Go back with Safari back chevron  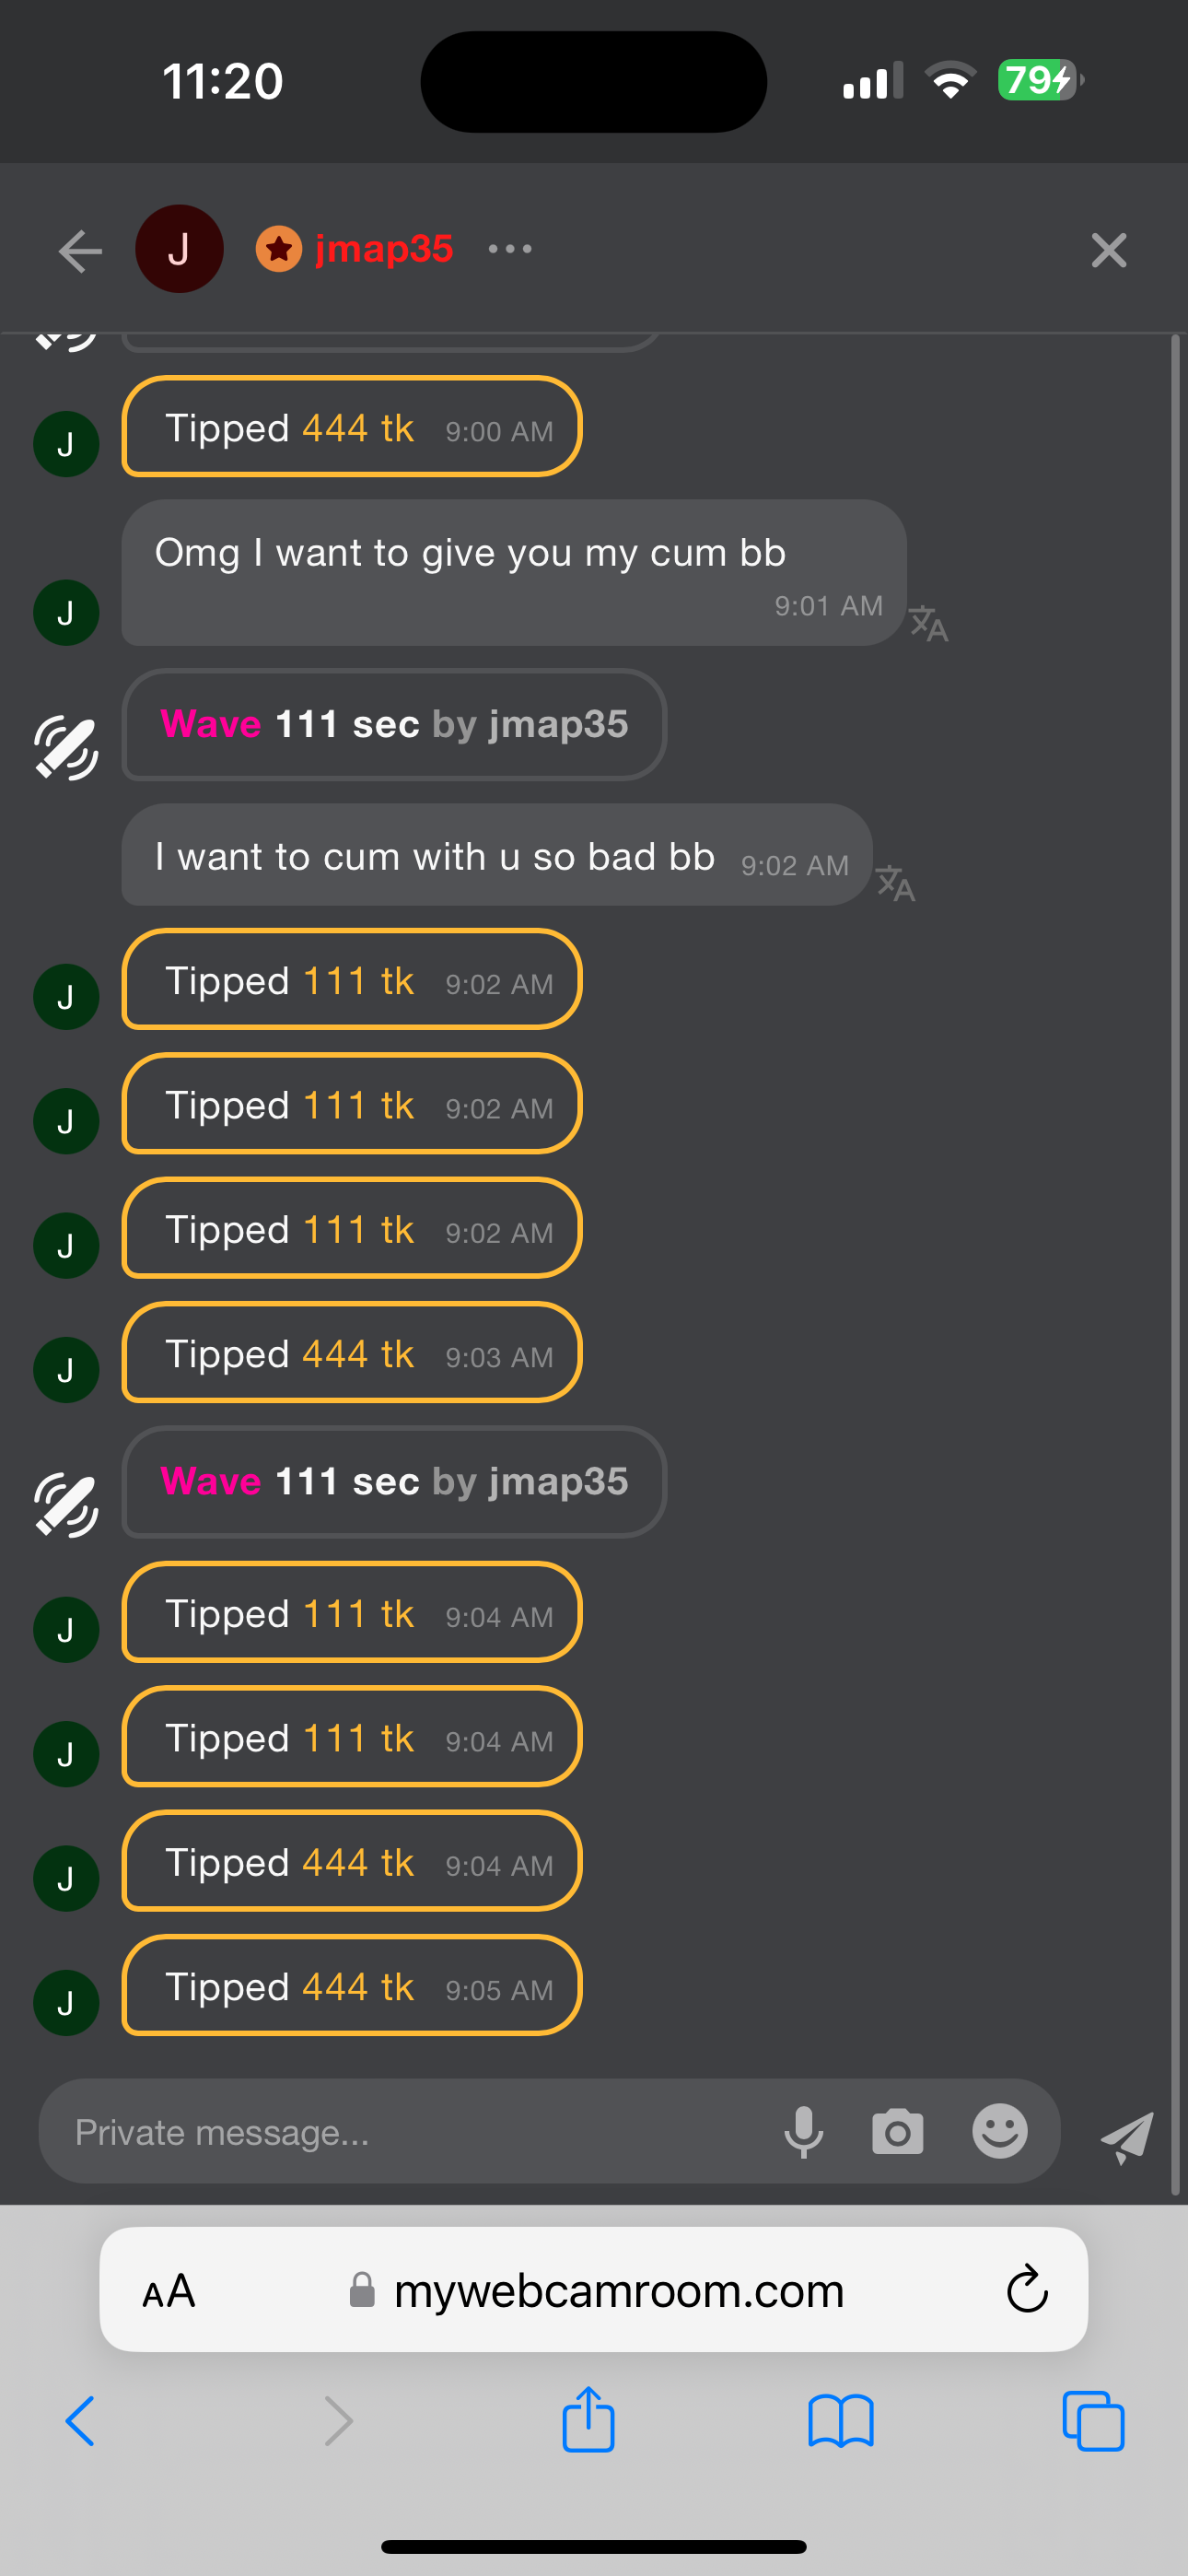80,2420
